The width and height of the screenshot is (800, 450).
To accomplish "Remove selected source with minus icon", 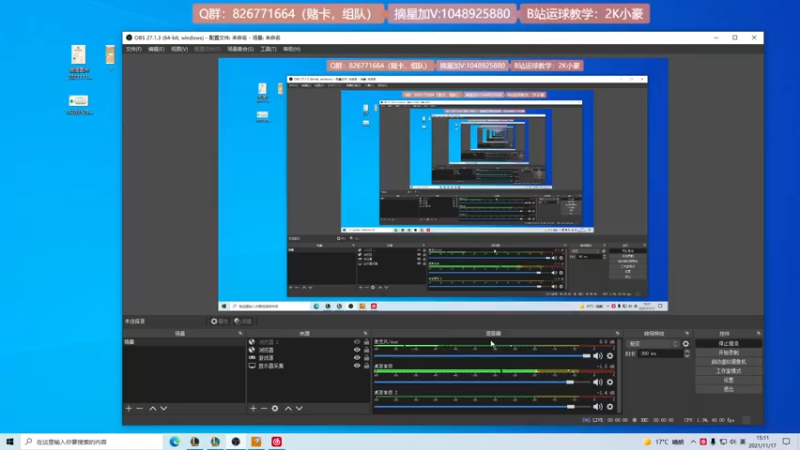I will point(264,408).
